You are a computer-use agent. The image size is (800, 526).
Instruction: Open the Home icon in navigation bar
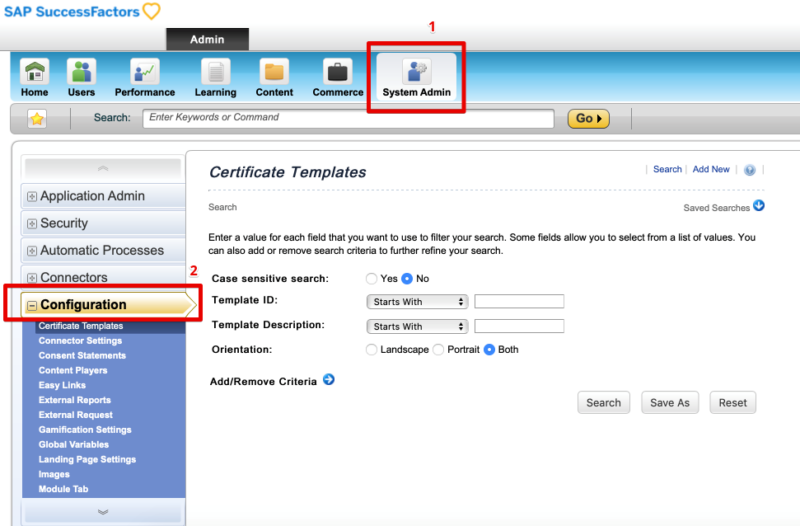pyautogui.click(x=34, y=73)
